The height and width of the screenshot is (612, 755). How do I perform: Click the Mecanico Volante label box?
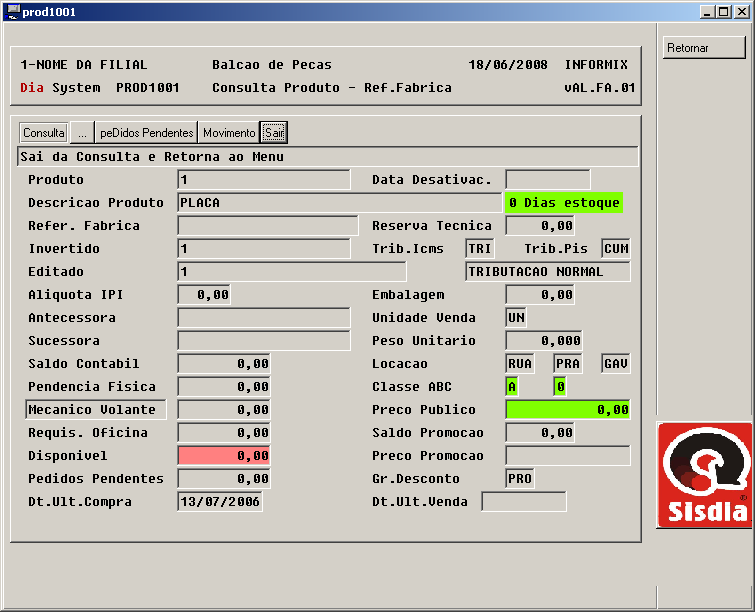coord(95,410)
